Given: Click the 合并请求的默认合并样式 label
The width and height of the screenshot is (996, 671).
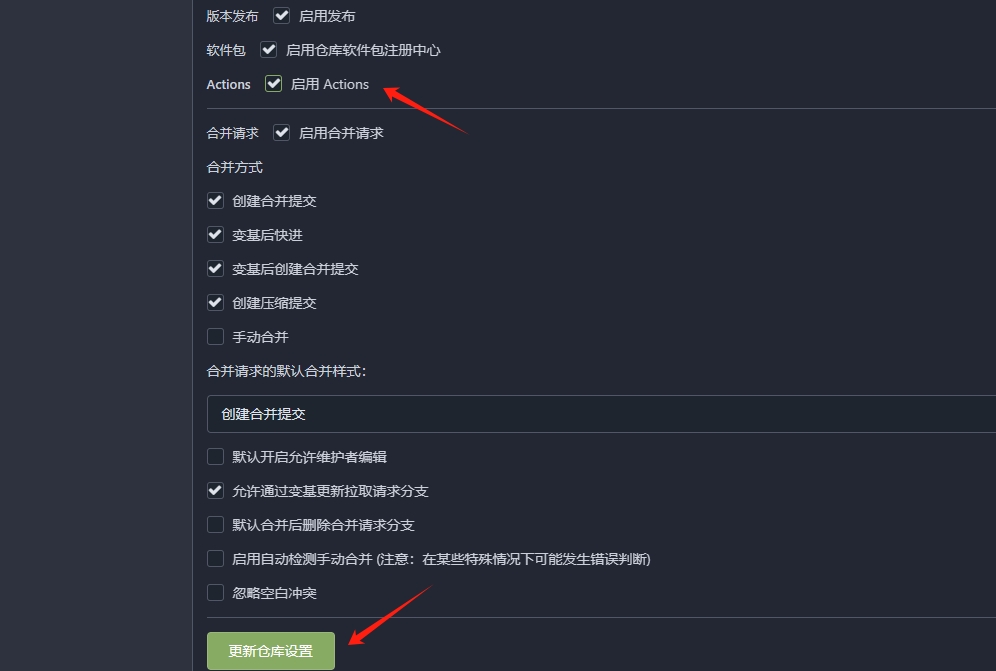Looking at the screenshot, I should [x=286, y=371].
